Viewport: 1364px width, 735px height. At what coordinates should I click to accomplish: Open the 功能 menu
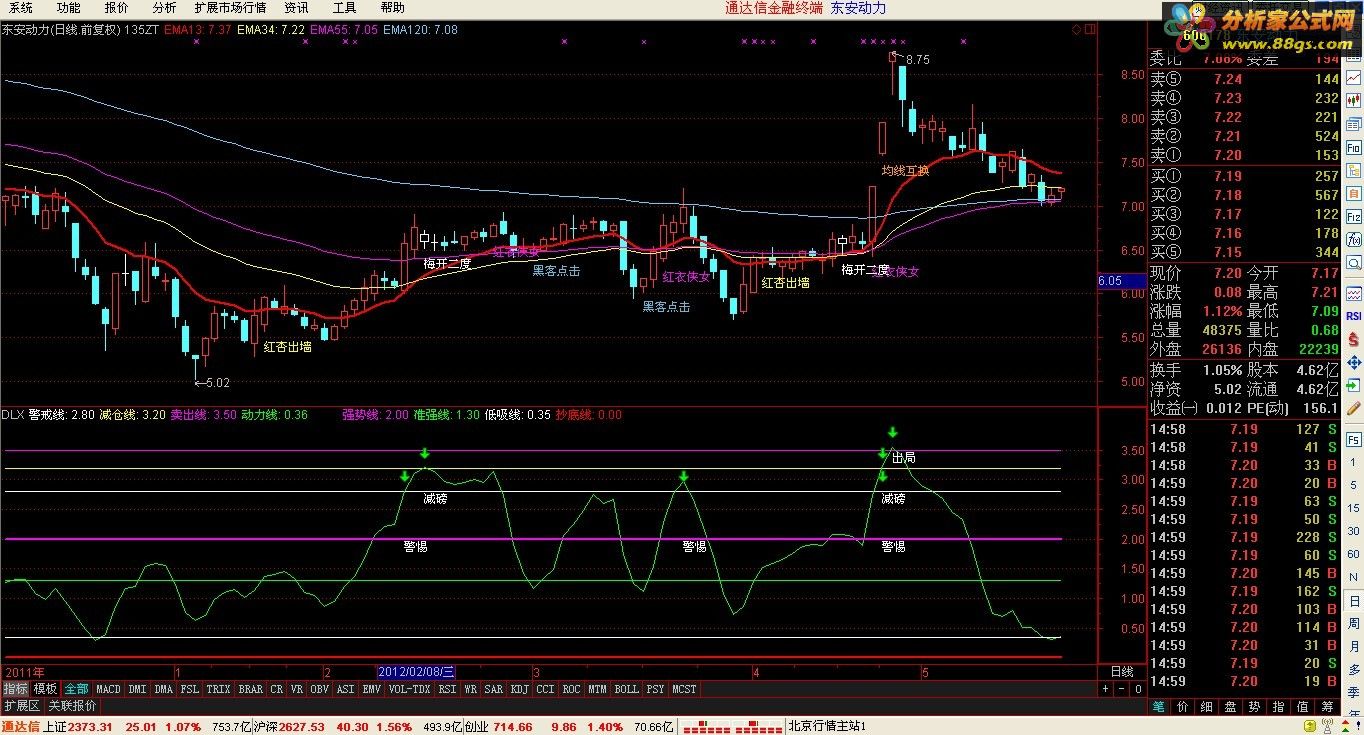tap(68, 7)
